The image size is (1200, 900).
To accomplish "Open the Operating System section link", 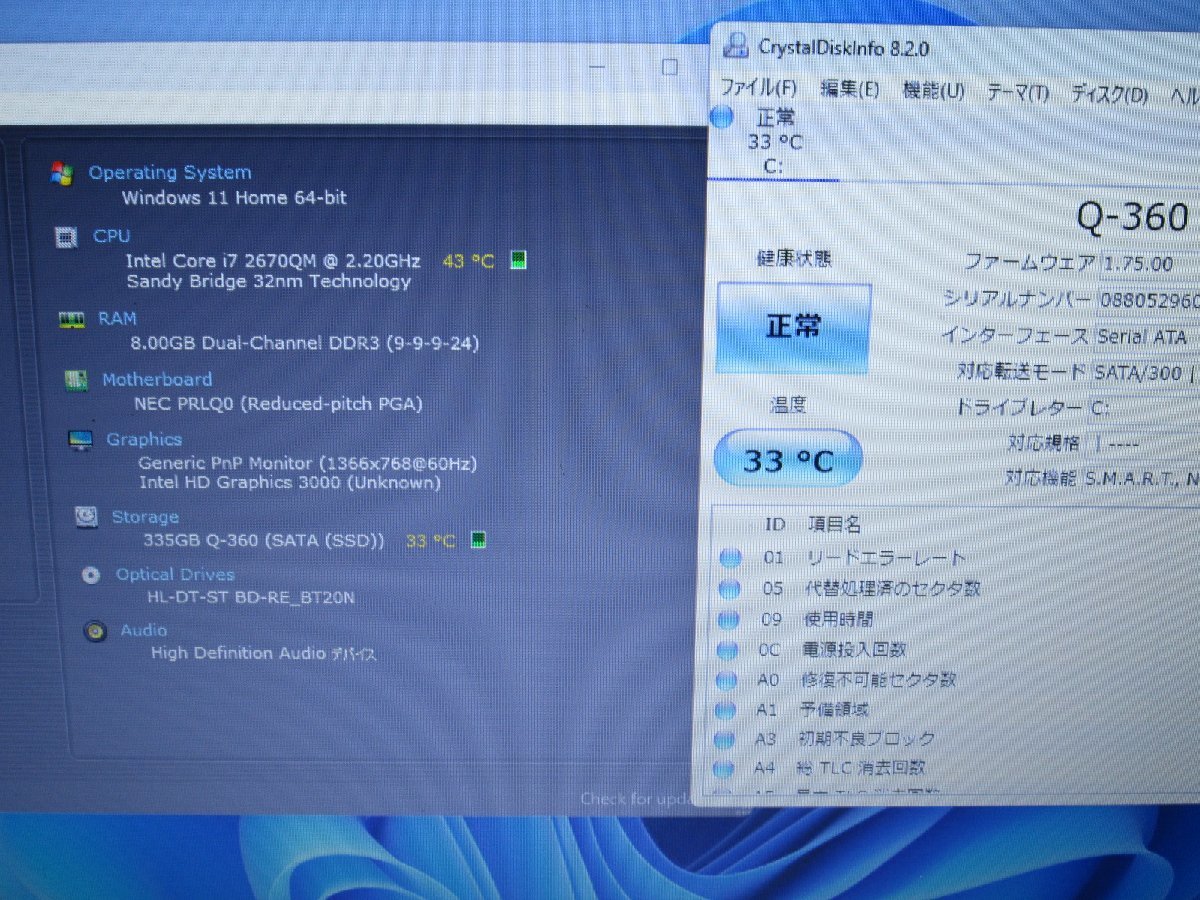I will [170, 172].
